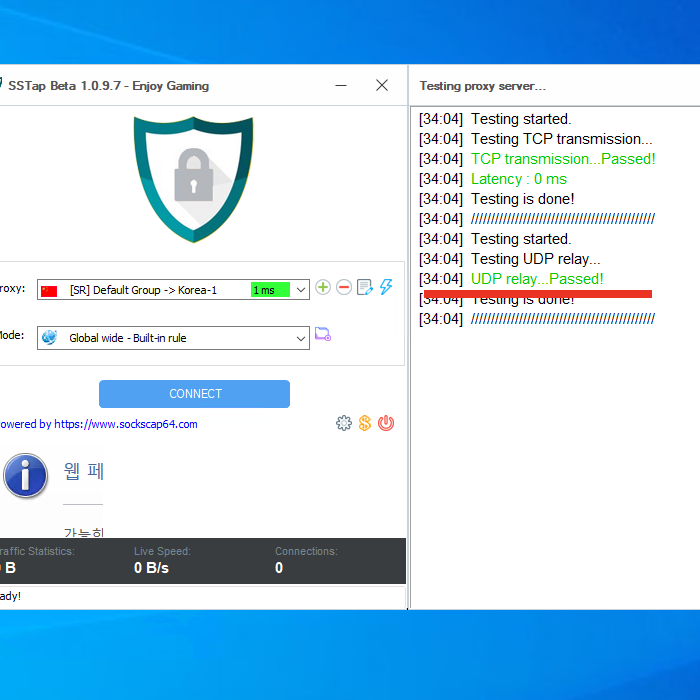Click the 'Latency : 0 ms' log line
This screenshot has width=700, height=700.
[x=519, y=179]
